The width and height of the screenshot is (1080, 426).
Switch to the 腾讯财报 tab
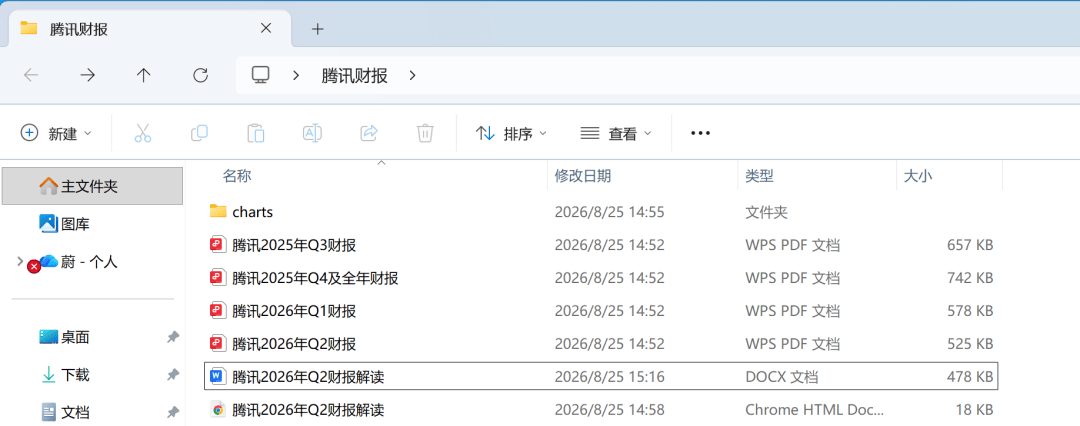148,29
